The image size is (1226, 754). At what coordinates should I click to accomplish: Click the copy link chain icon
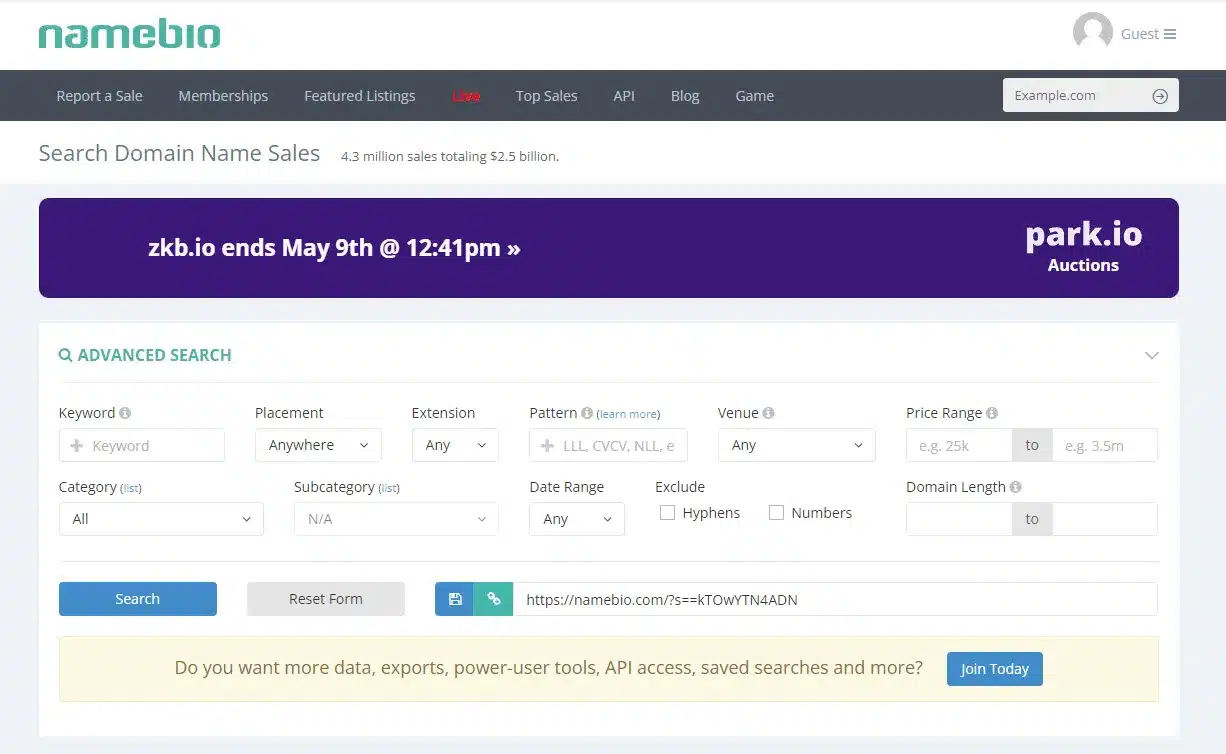pyautogui.click(x=493, y=599)
